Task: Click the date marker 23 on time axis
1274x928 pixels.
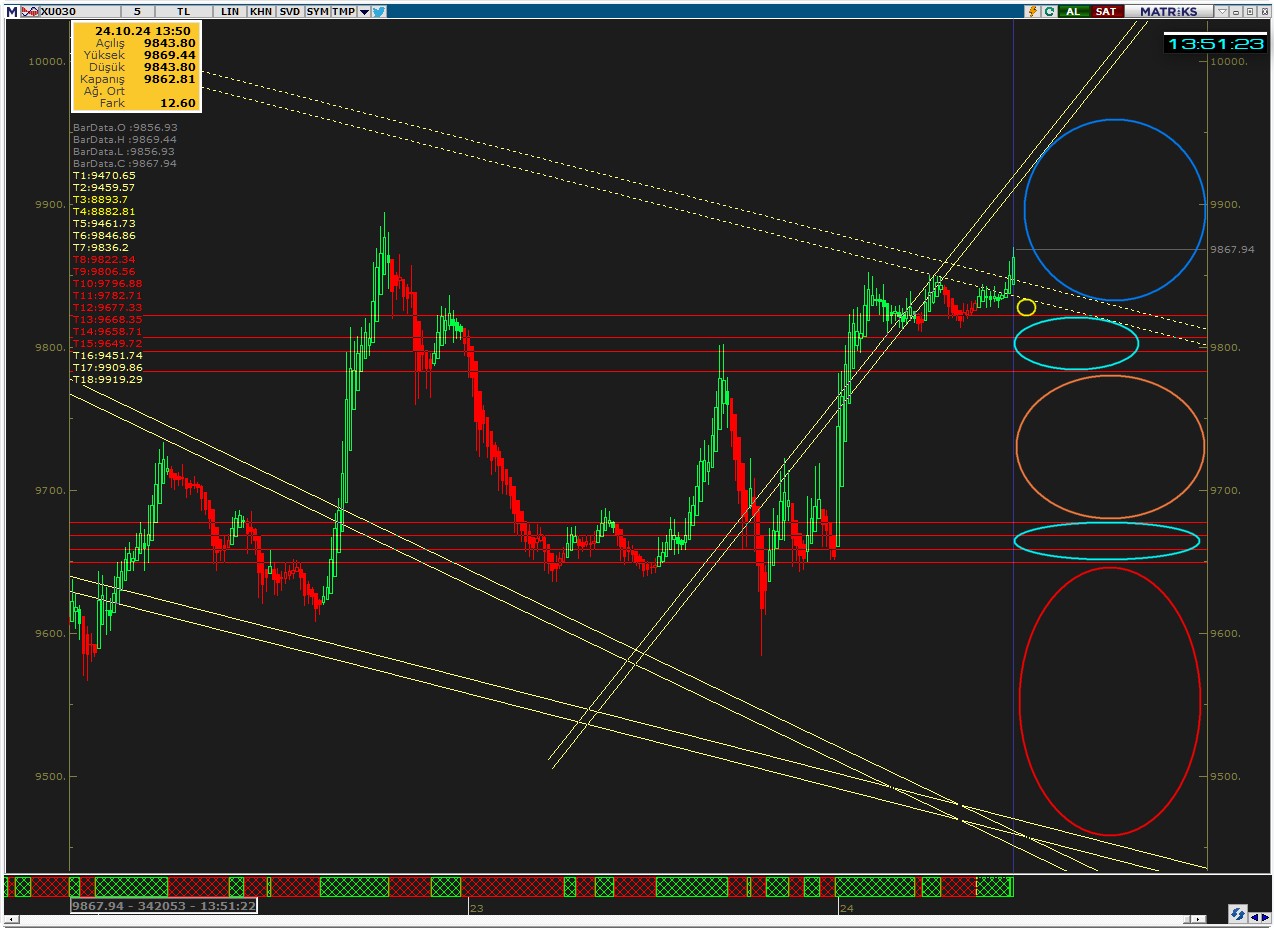Action: pyautogui.click(x=476, y=908)
